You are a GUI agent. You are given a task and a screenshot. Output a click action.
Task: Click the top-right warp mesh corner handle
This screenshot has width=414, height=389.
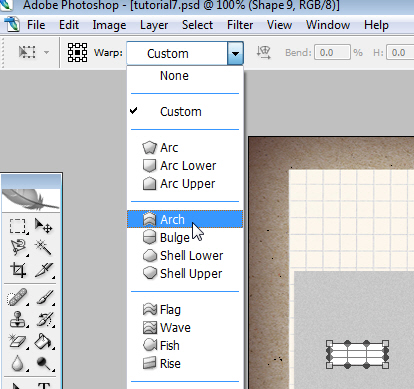[x=385, y=344]
